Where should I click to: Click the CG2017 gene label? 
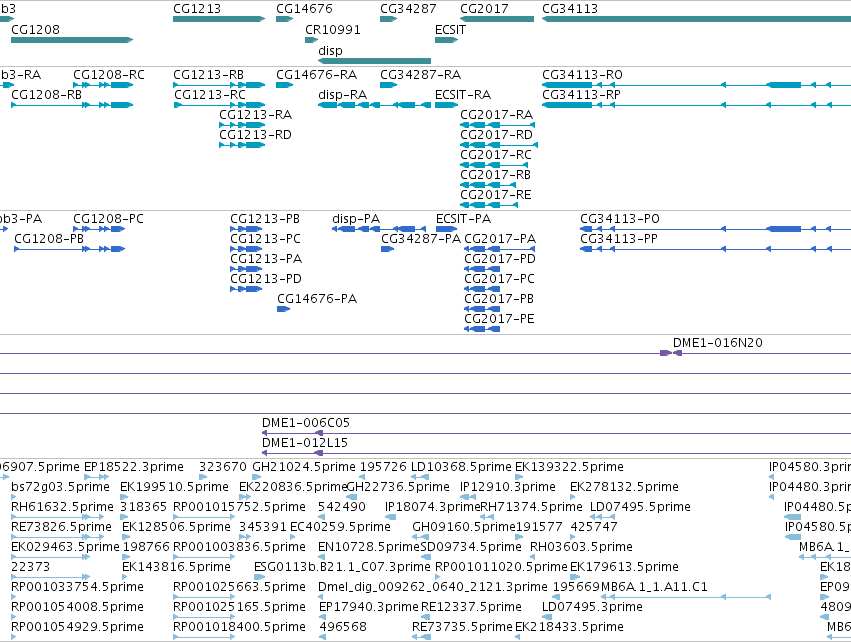point(484,9)
